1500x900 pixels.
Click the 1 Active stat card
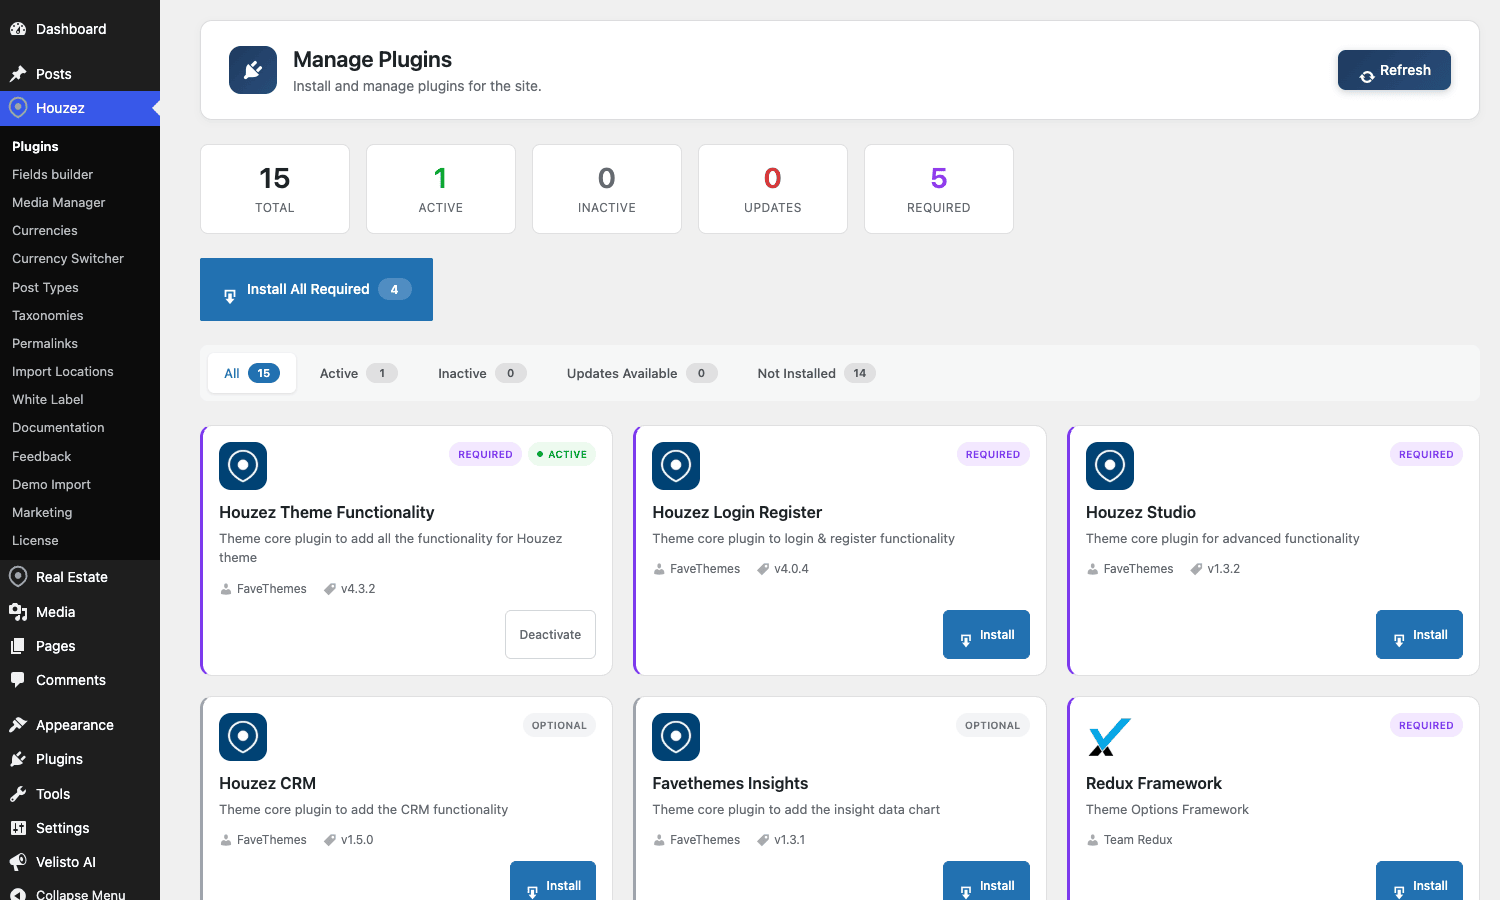coord(441,189)
